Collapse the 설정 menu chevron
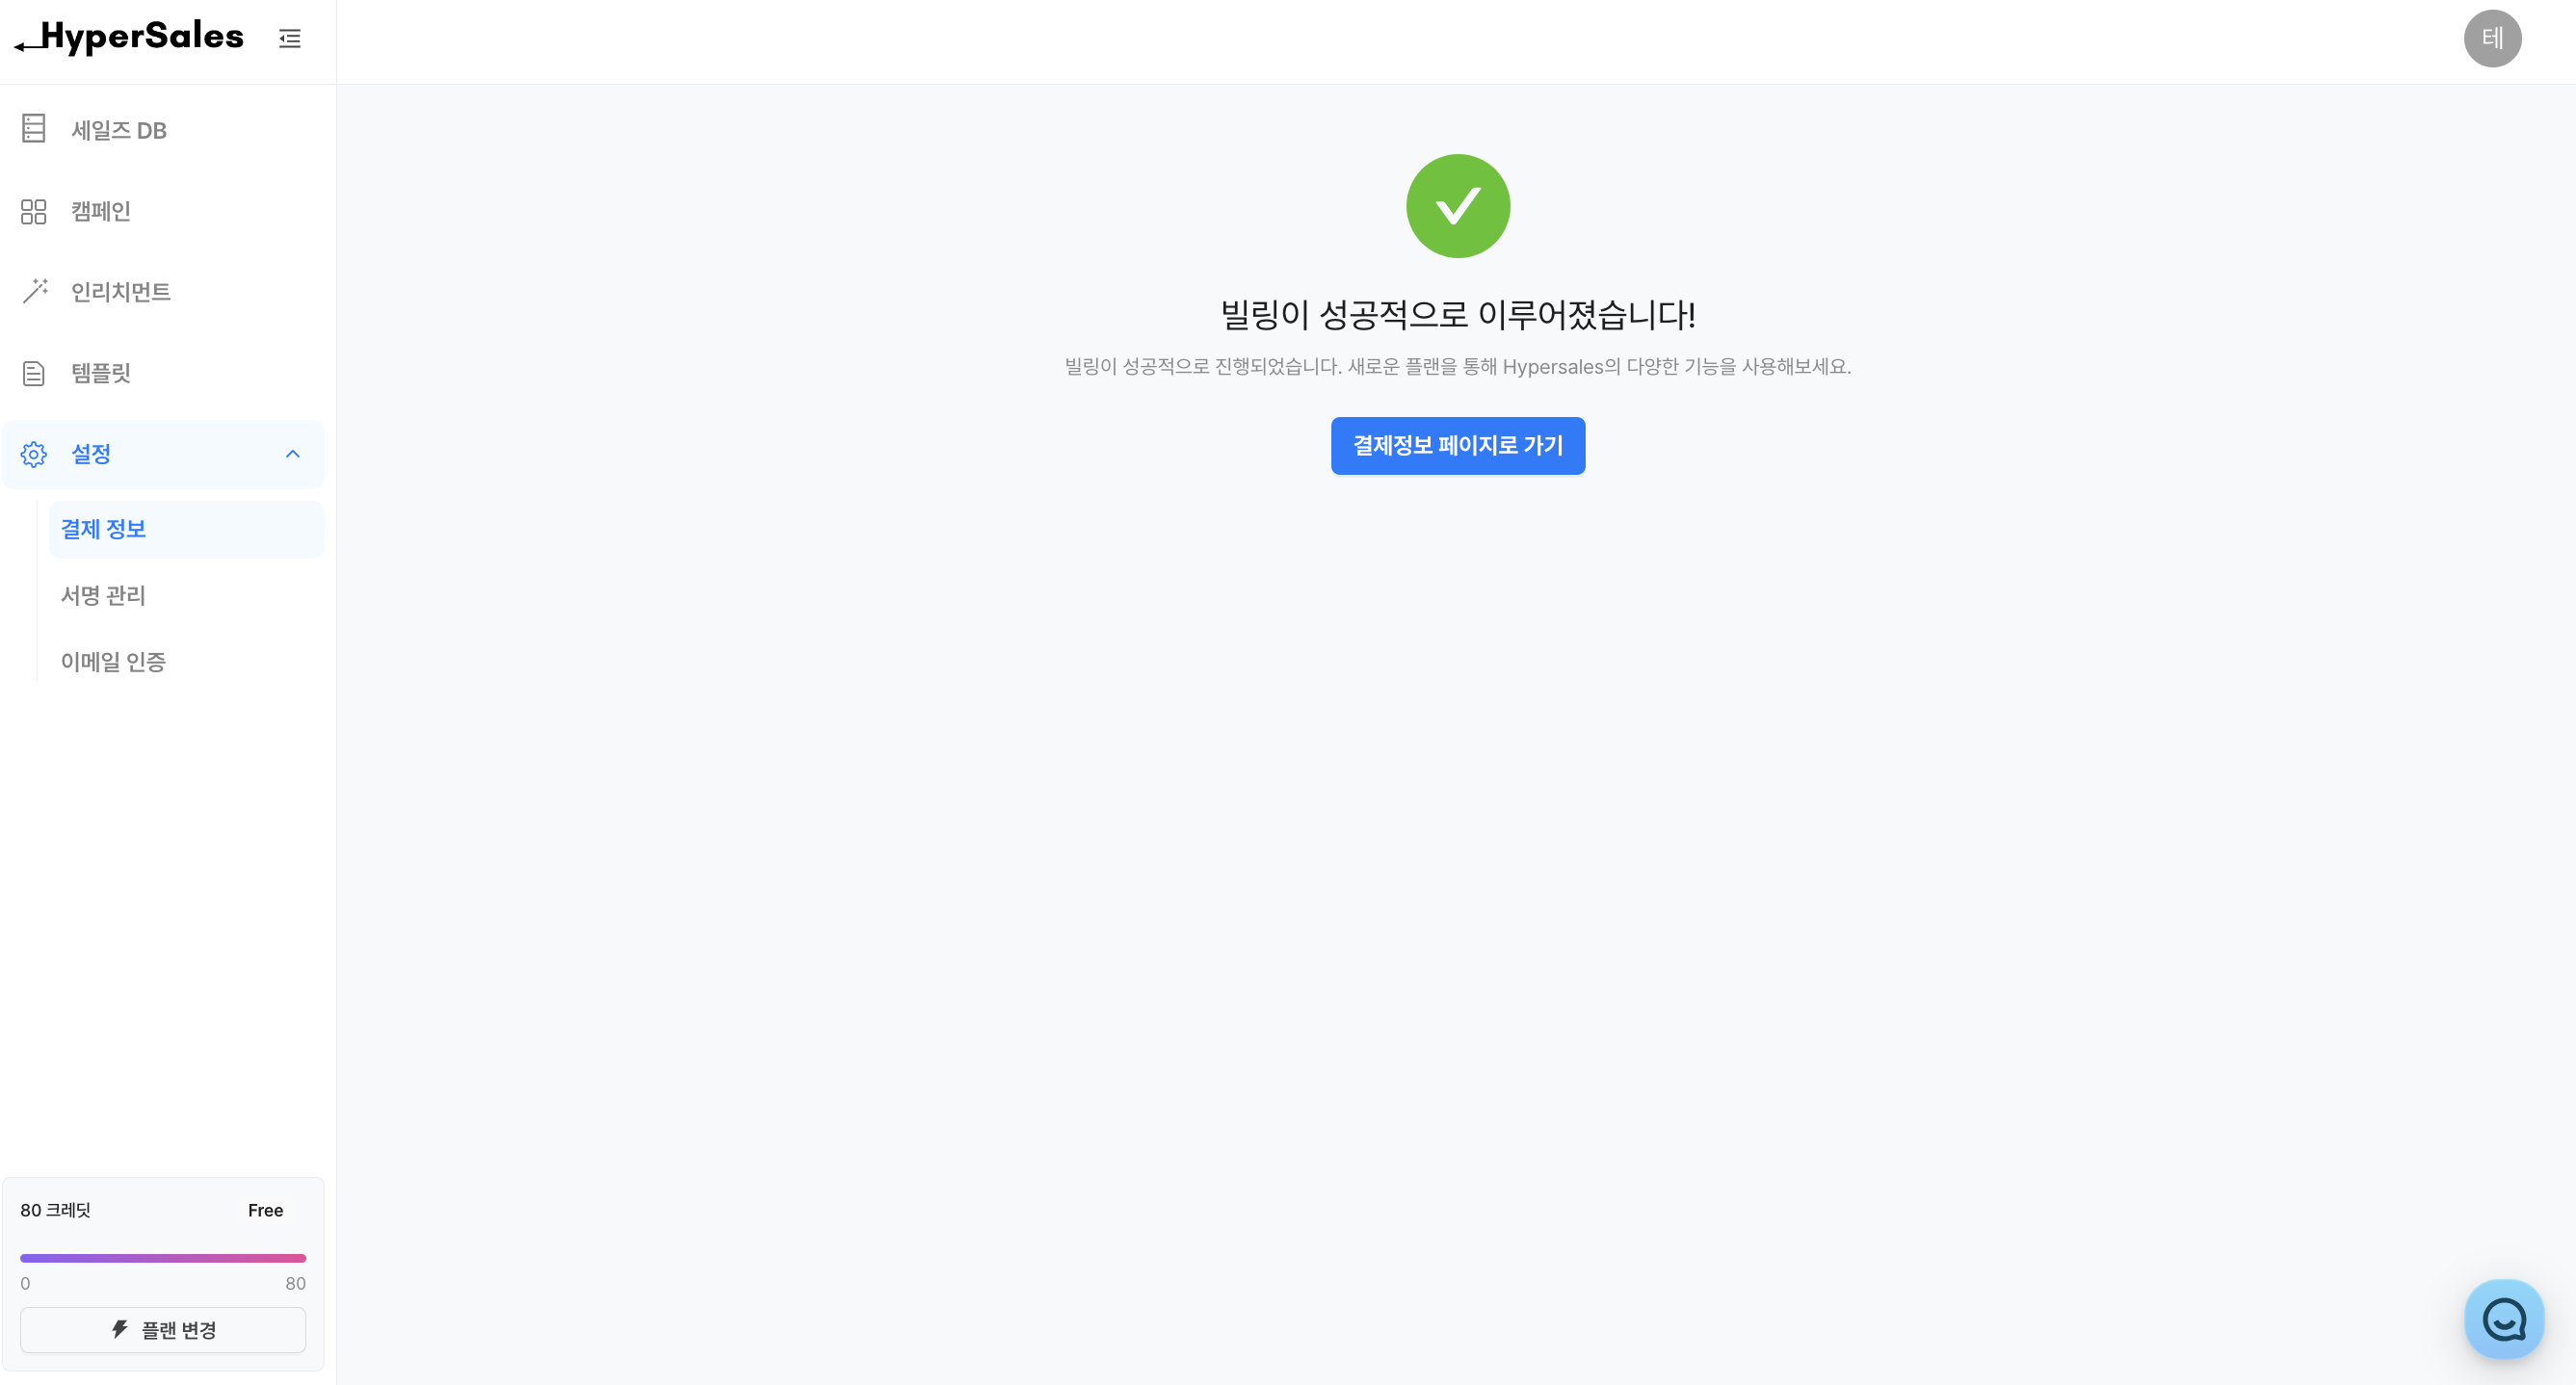Screen dimensions: 2576x1385 [293, 454]
